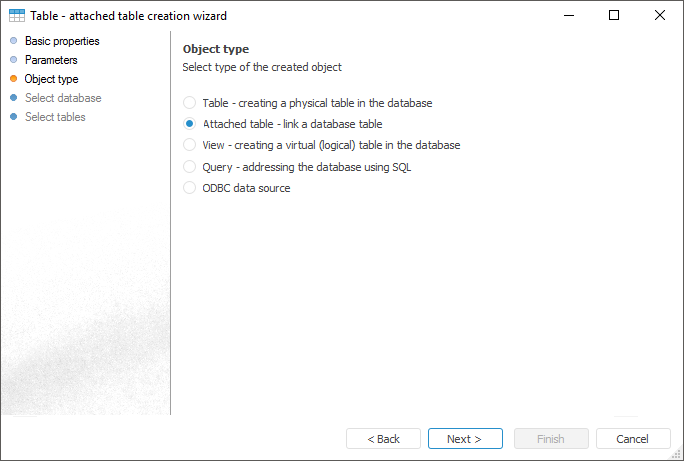Click the table wizard icon in title bar
Viewport: 684px width, 461px height.
point(17,16)
